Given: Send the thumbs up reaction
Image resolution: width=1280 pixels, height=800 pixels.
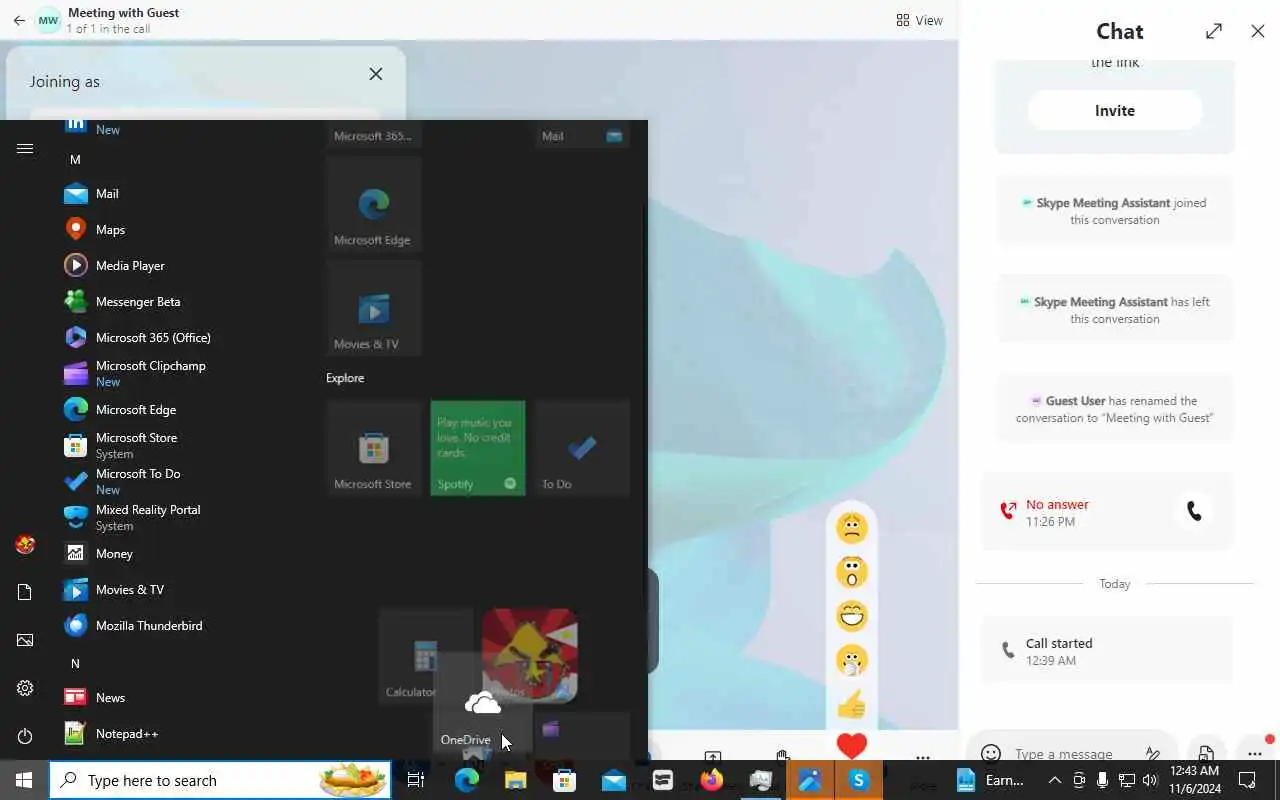Looking at the screenshot, I should tap(852, 704).
